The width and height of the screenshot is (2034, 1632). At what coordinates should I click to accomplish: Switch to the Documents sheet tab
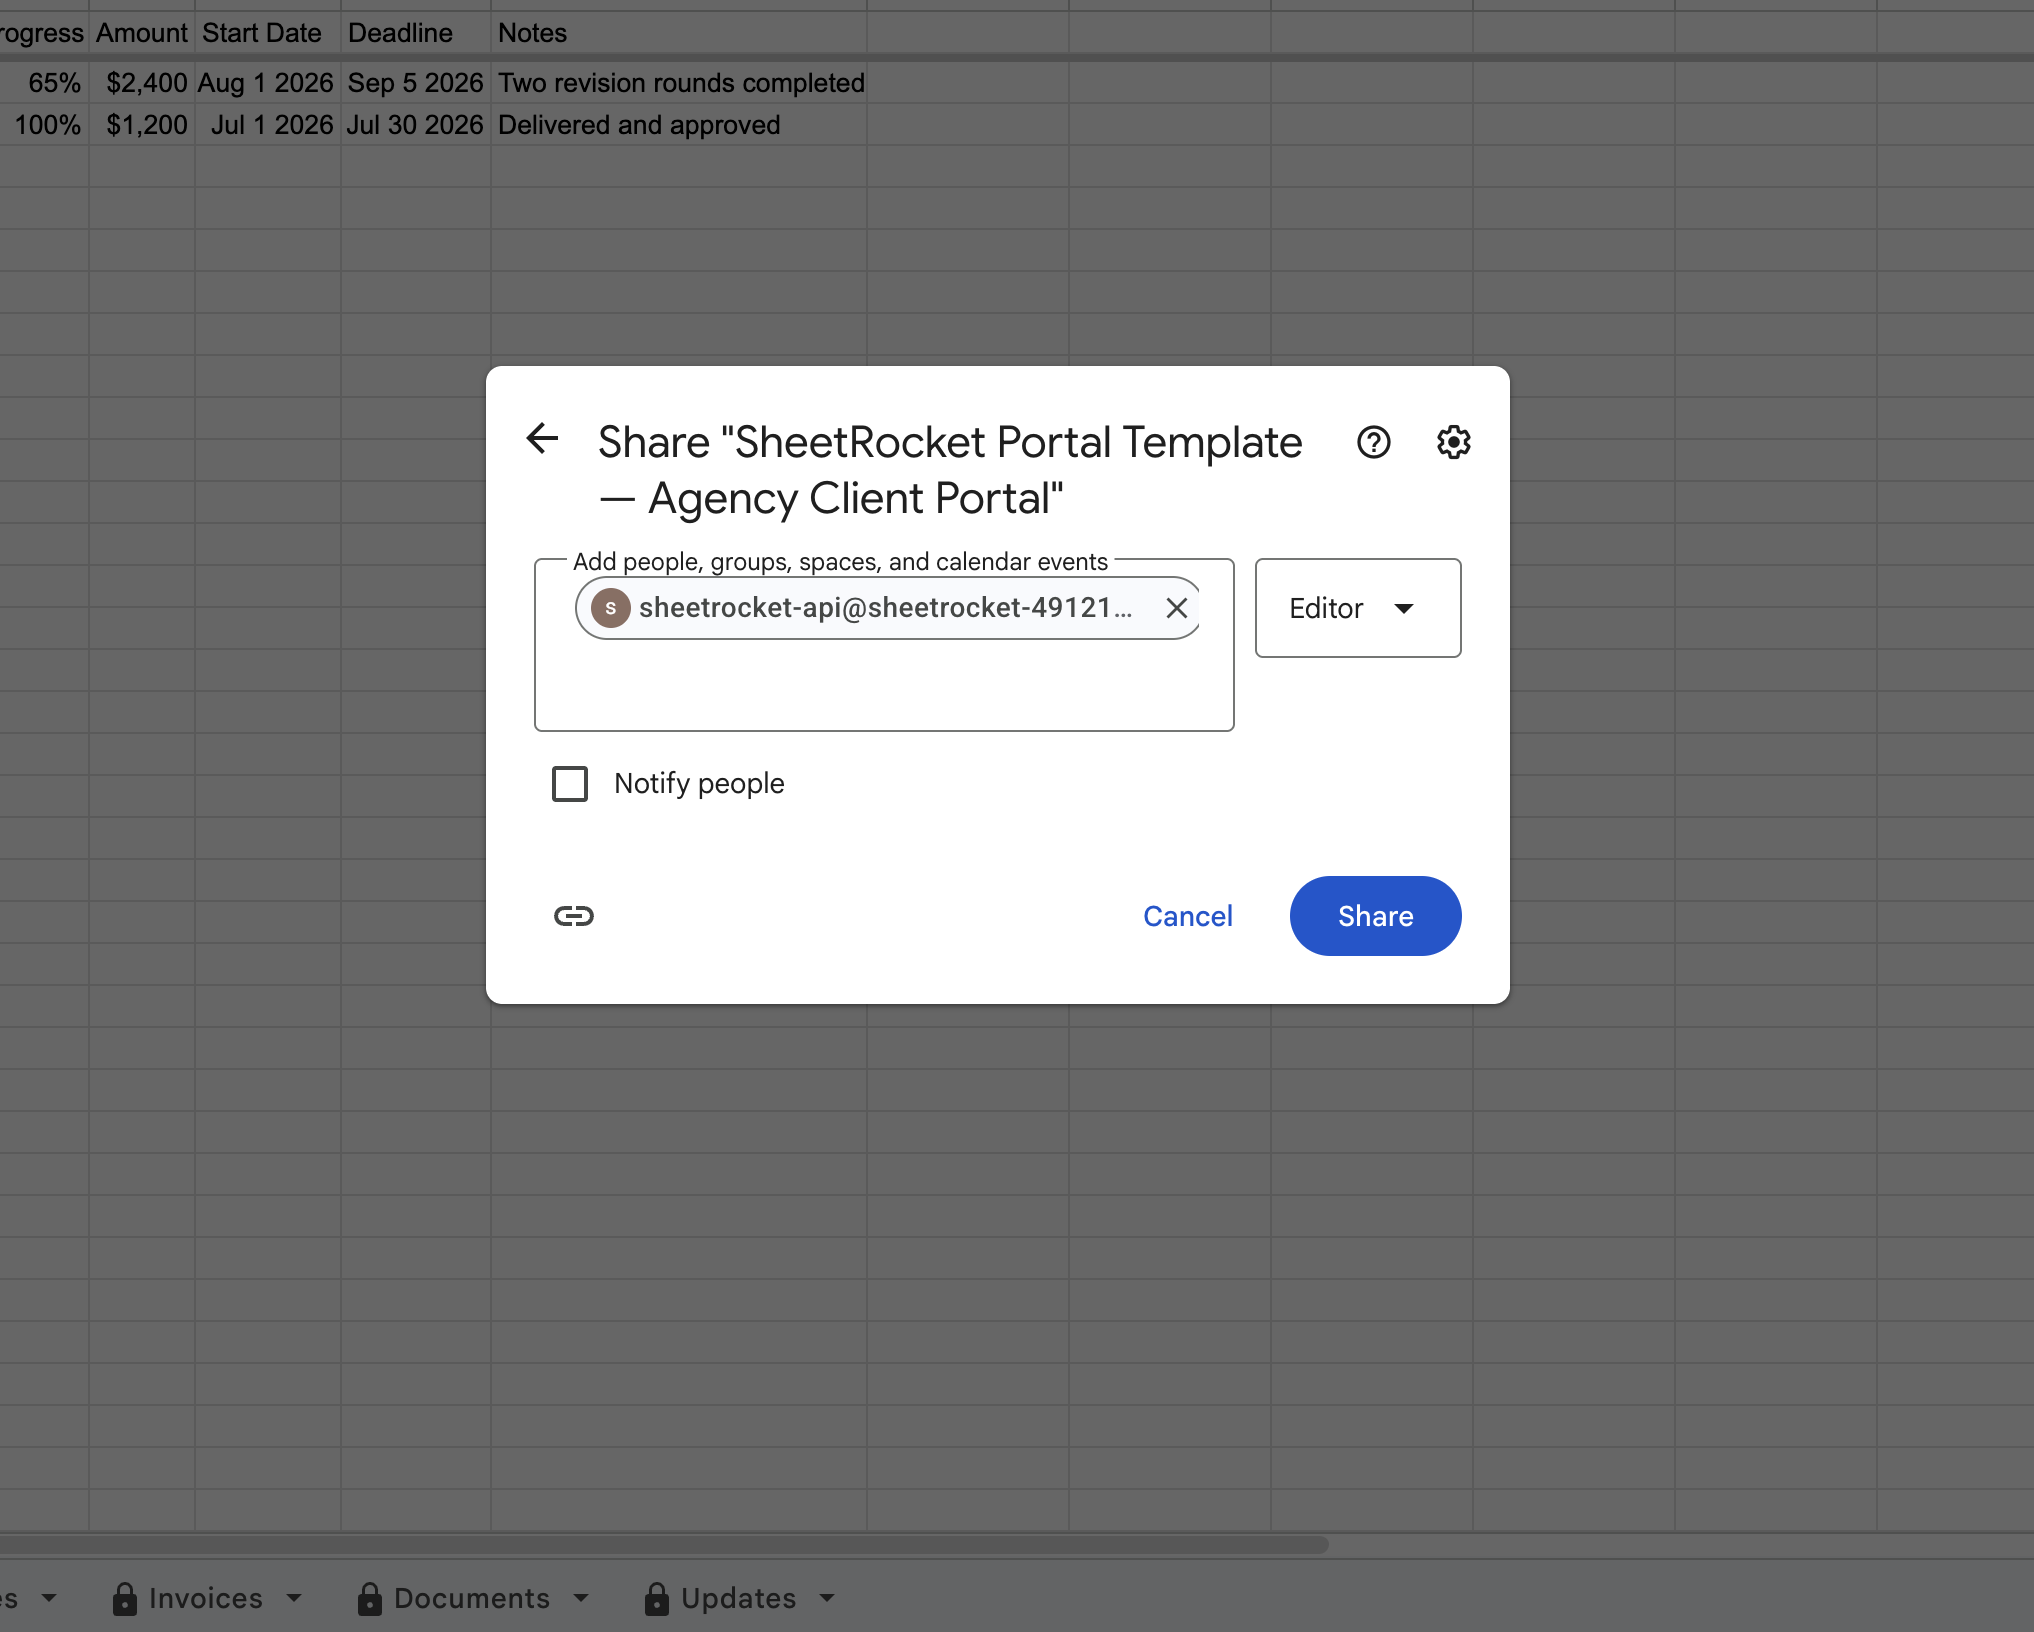(x=472, y=1598)
